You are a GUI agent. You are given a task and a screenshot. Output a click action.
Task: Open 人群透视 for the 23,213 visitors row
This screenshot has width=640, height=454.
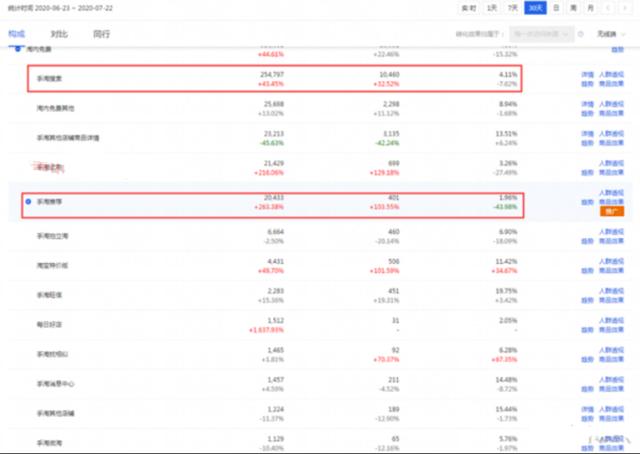pyautogui.click(x=611, y=134)
